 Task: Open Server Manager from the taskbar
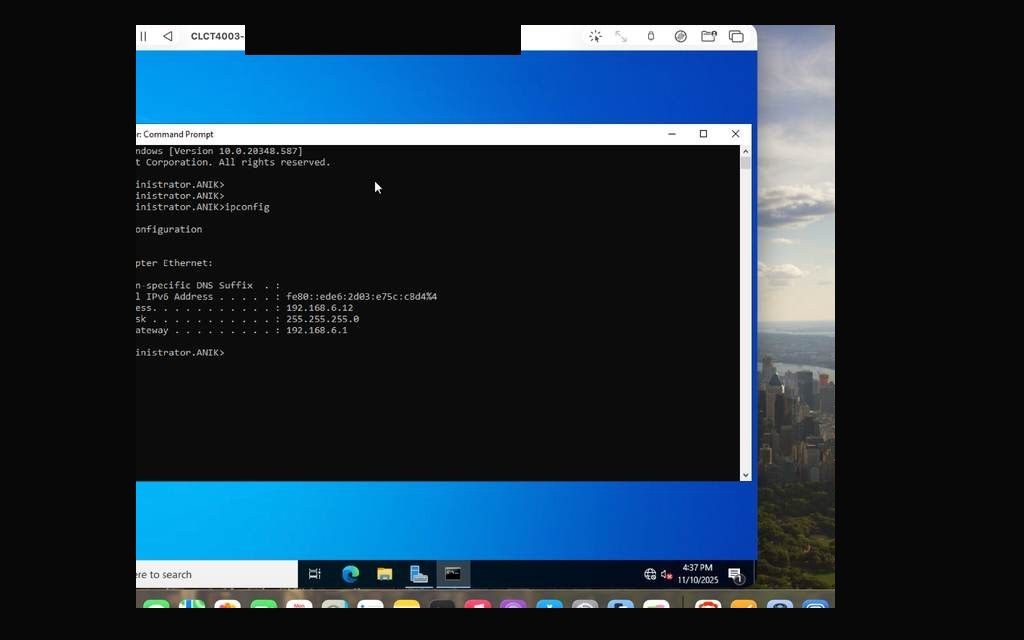tap(419, 575)
